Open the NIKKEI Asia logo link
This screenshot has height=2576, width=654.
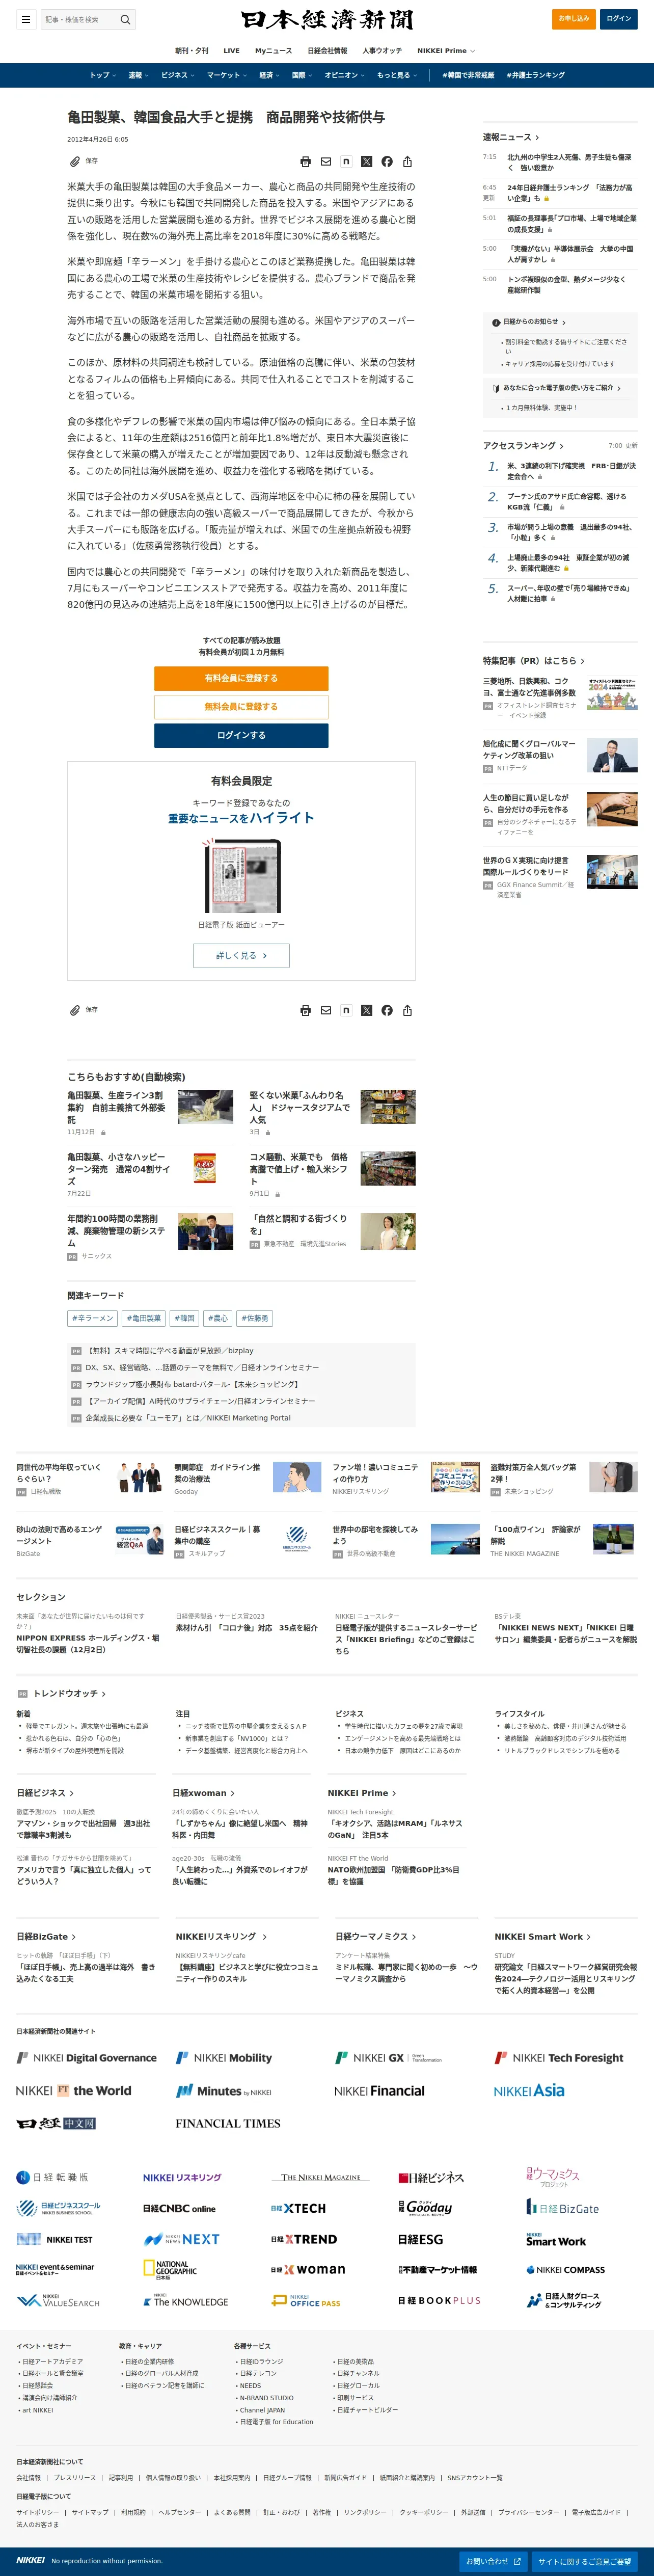tap(529, 2091)
